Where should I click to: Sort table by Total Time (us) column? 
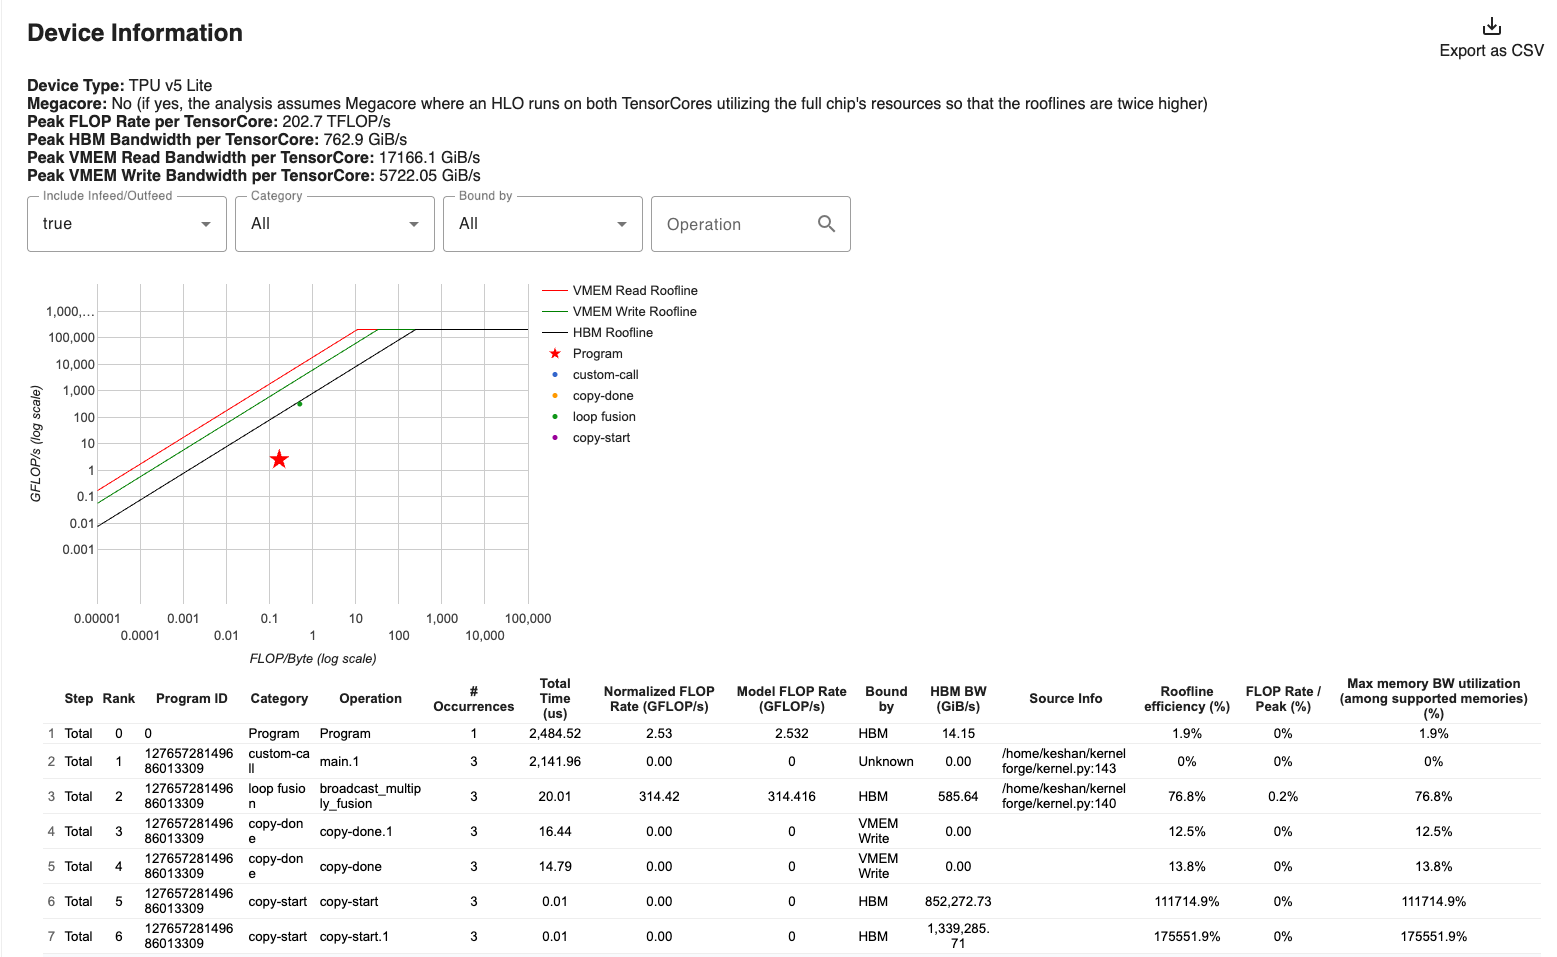click(x=555, y=698)
